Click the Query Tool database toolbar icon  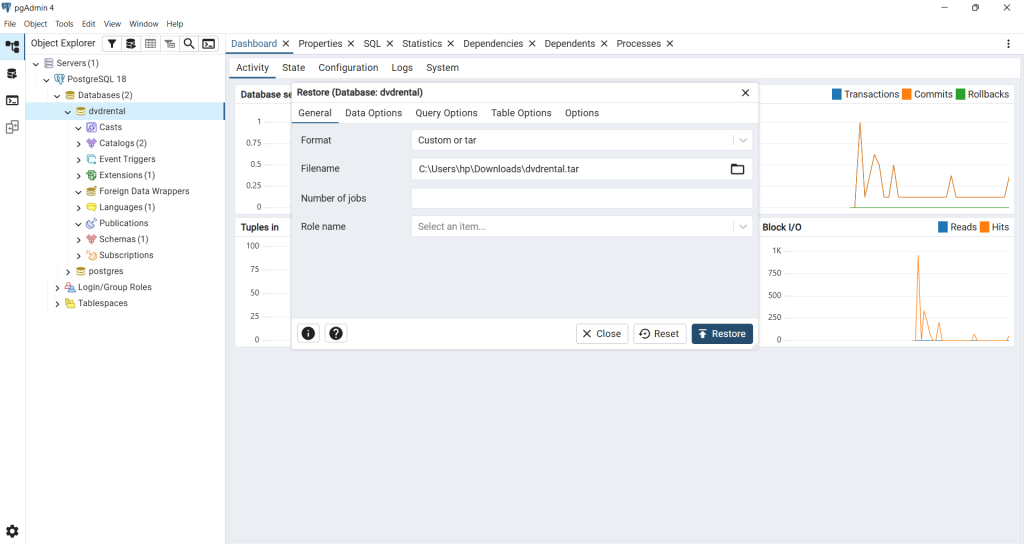(131, 44)
